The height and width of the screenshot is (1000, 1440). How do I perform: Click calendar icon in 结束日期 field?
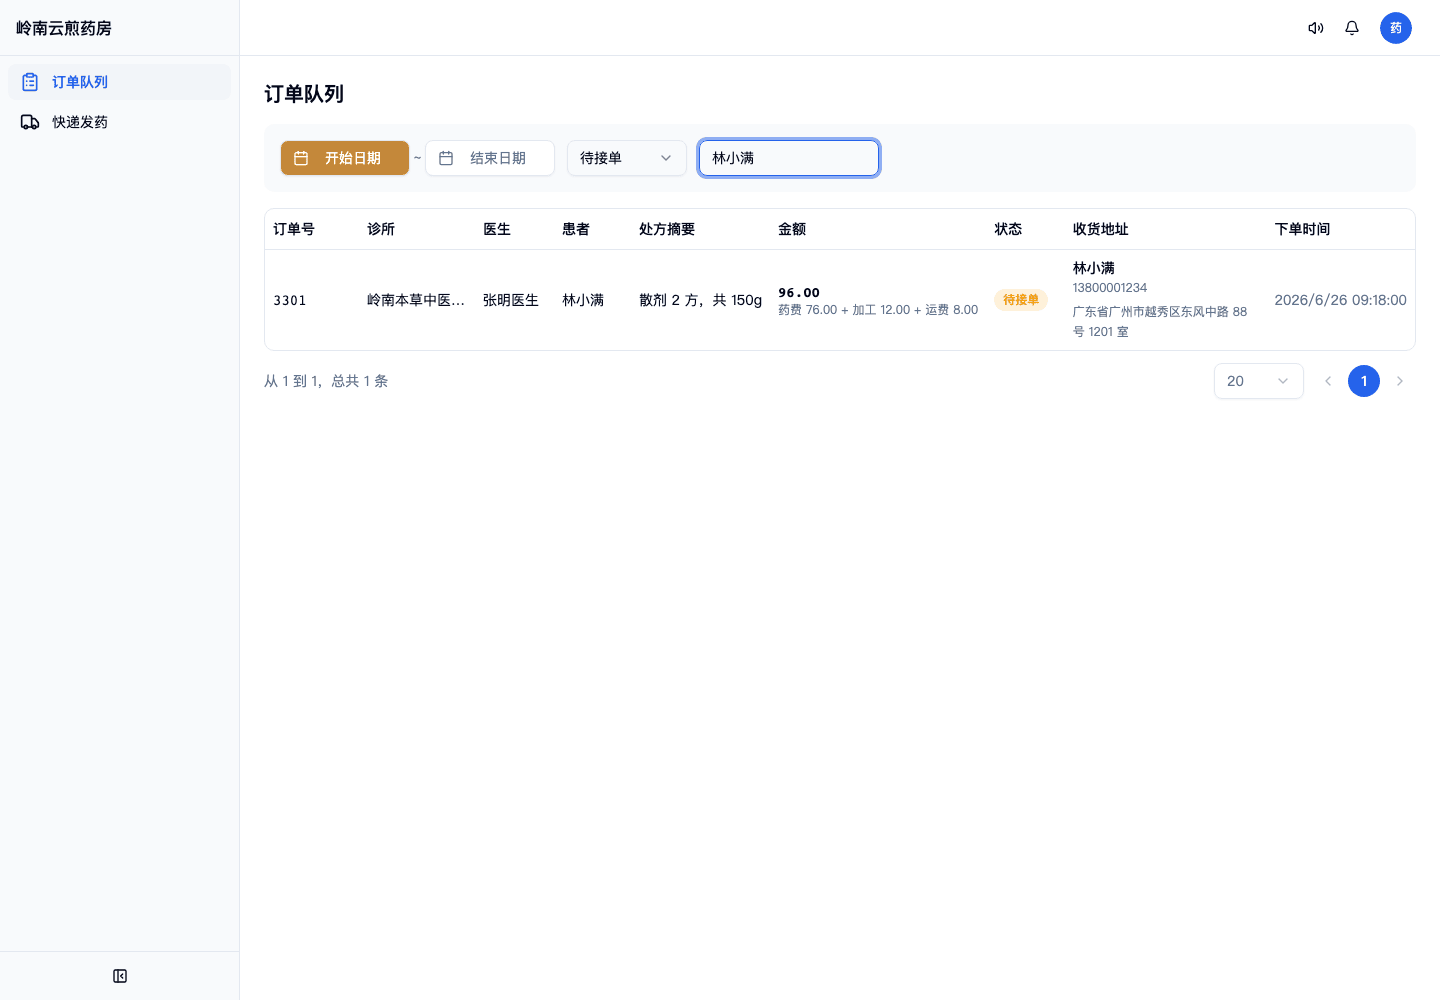446,158
